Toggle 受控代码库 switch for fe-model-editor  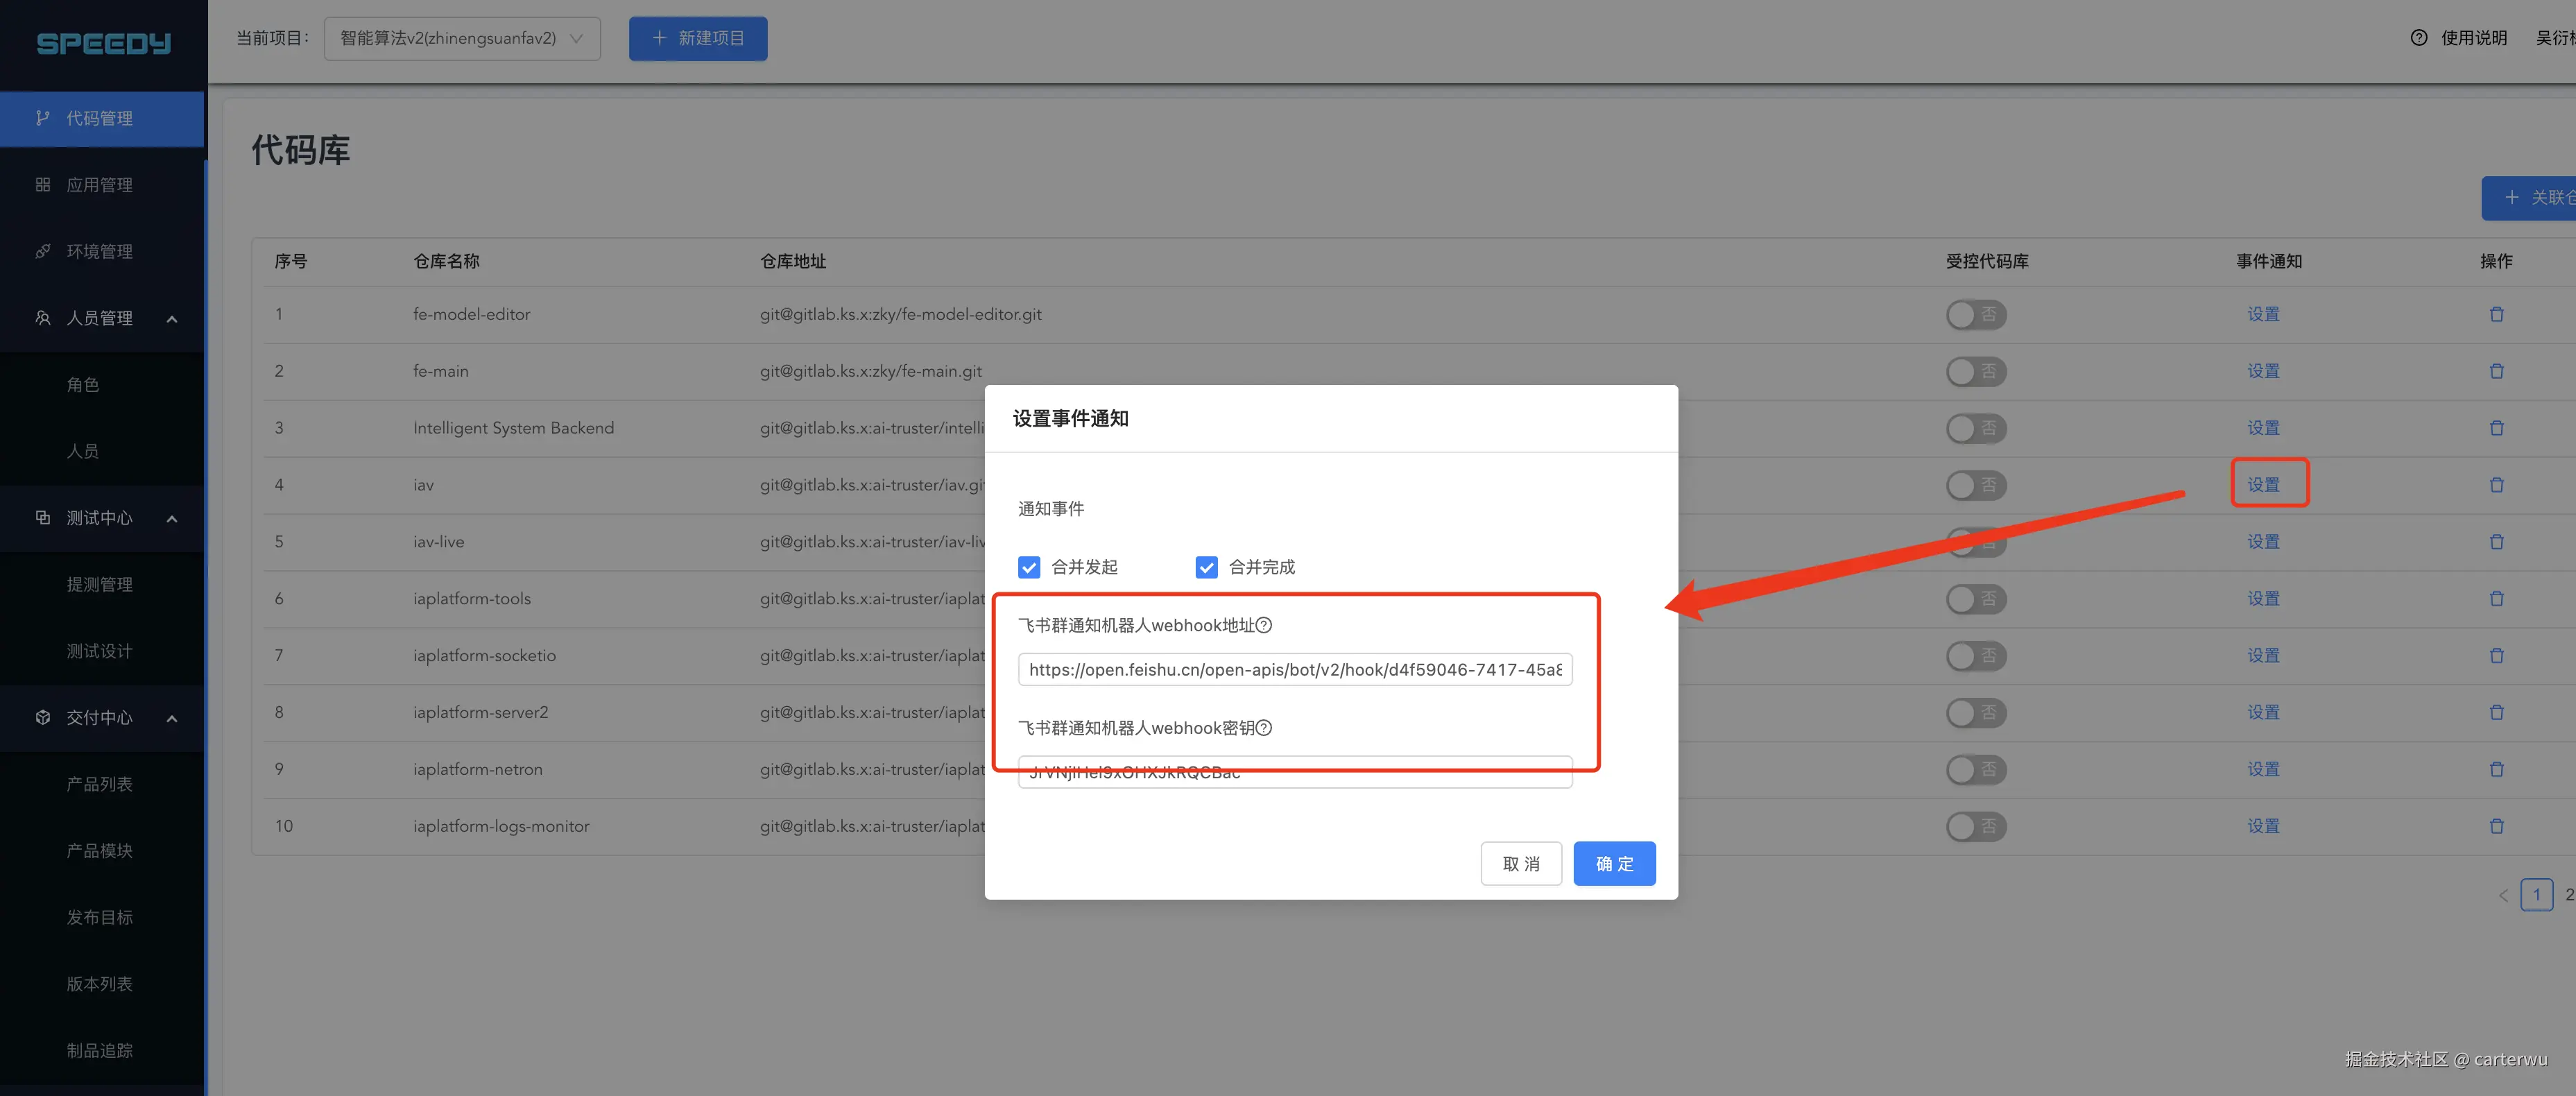pyautogui.click(x=1975, y=314)
